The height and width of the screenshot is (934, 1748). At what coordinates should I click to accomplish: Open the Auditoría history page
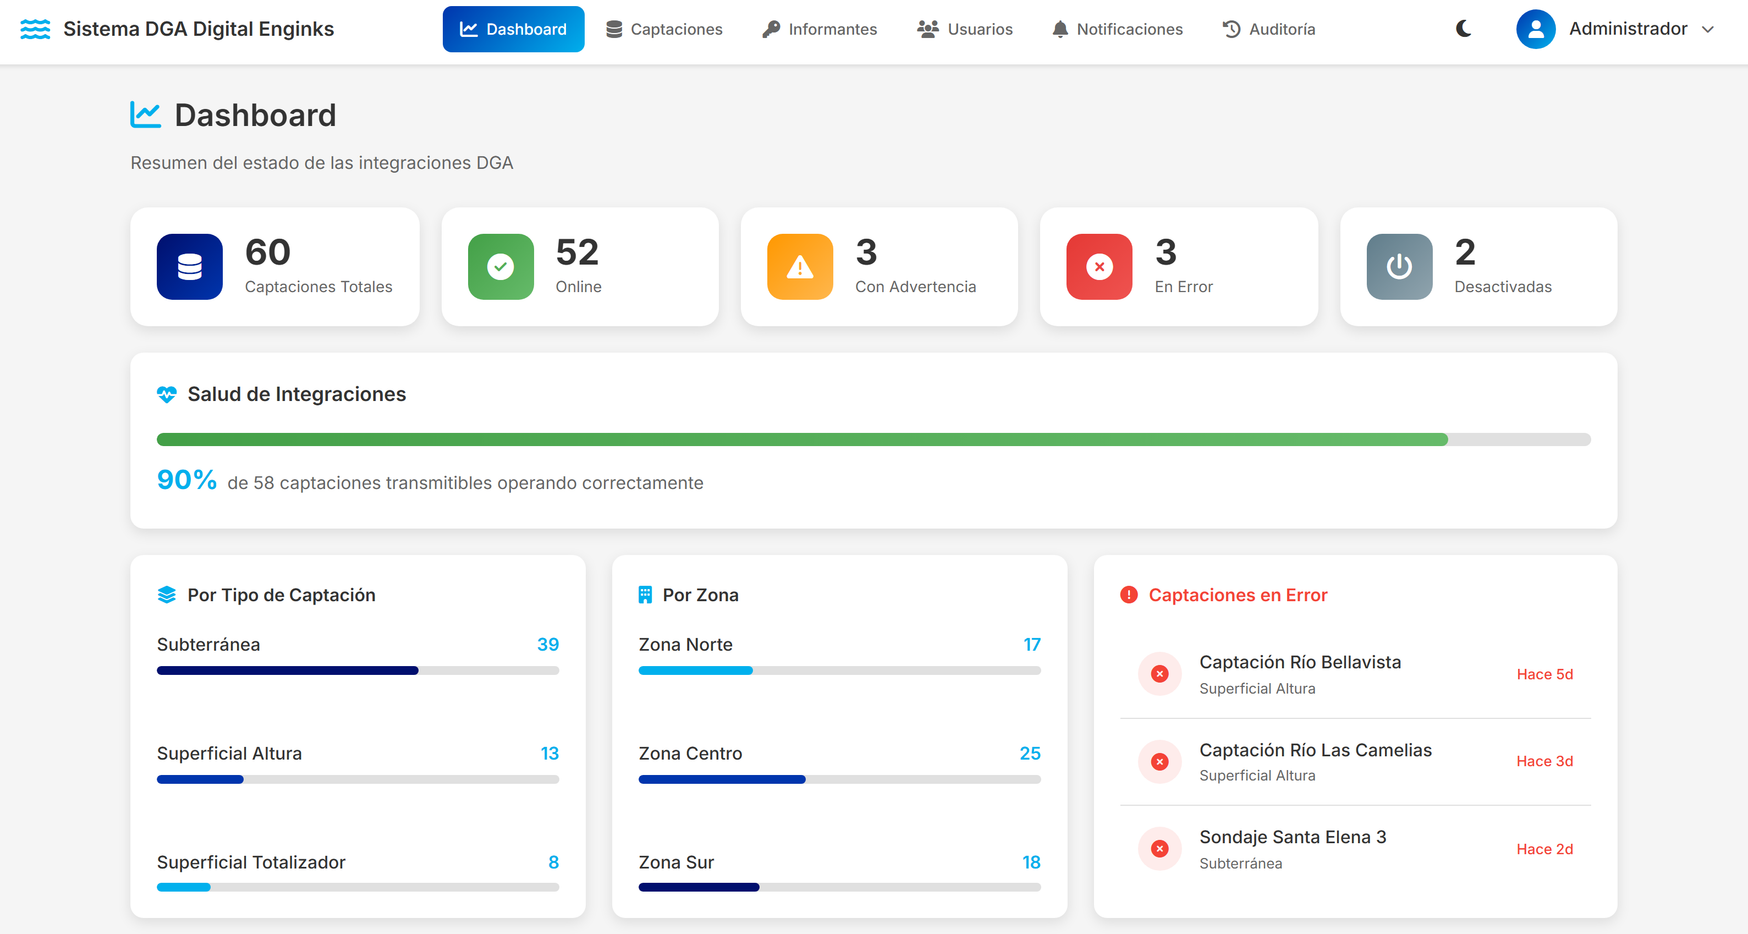(1269, 29)
